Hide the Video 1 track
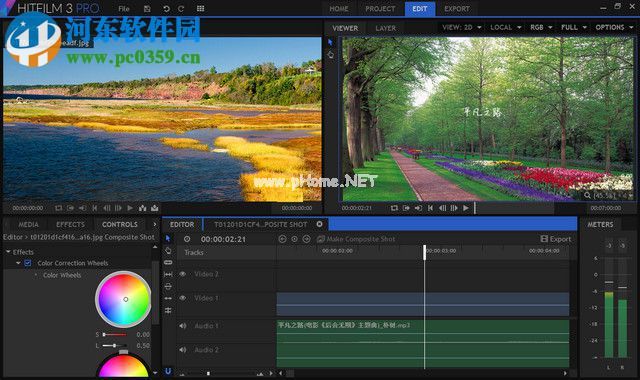640x380 pixels. [183, 298]
